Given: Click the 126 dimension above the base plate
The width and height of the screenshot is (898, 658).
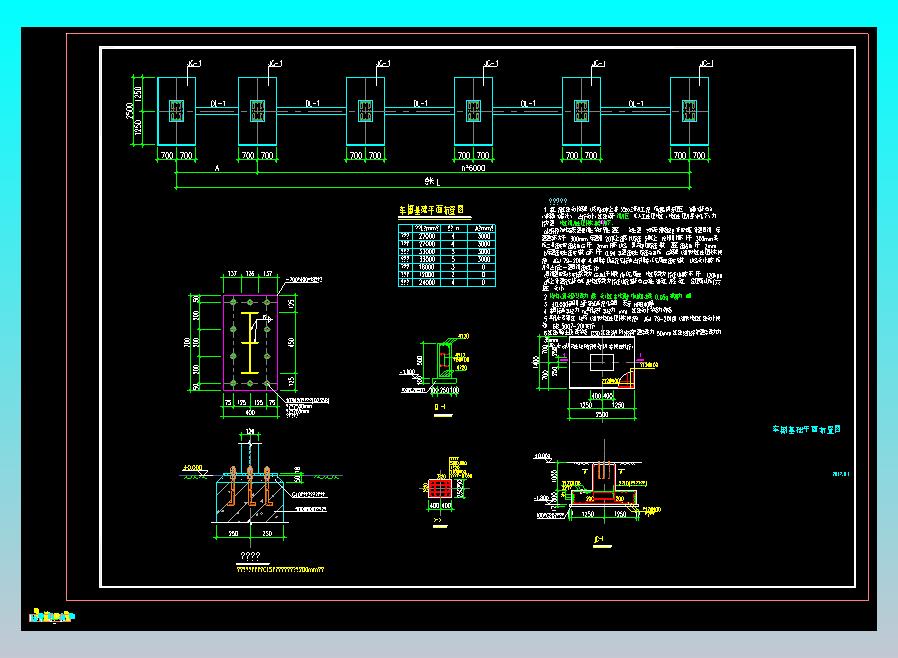Looking at the screenshot, I should pos(250,274).
